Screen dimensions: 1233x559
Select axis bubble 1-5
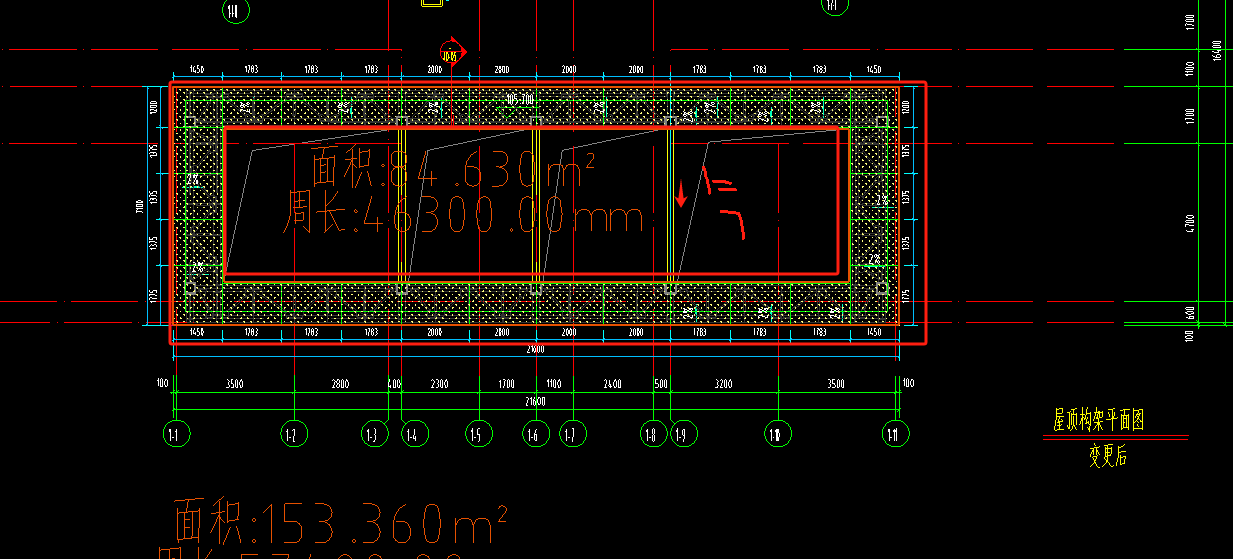[478, 434]
